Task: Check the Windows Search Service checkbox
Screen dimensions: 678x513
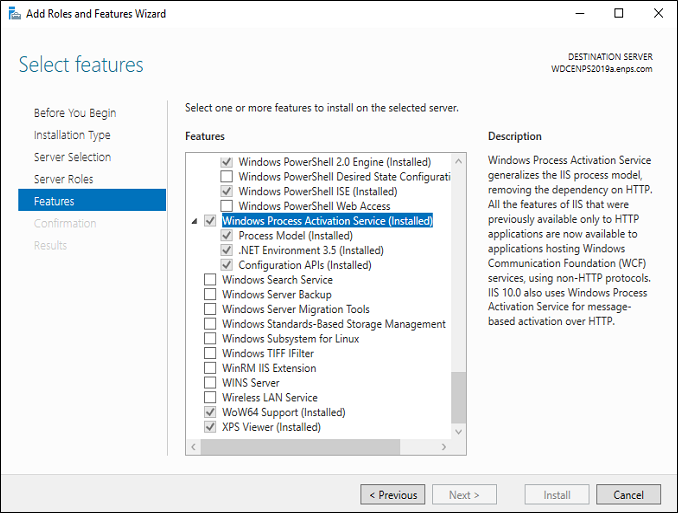Action: [x=210, y=279]
